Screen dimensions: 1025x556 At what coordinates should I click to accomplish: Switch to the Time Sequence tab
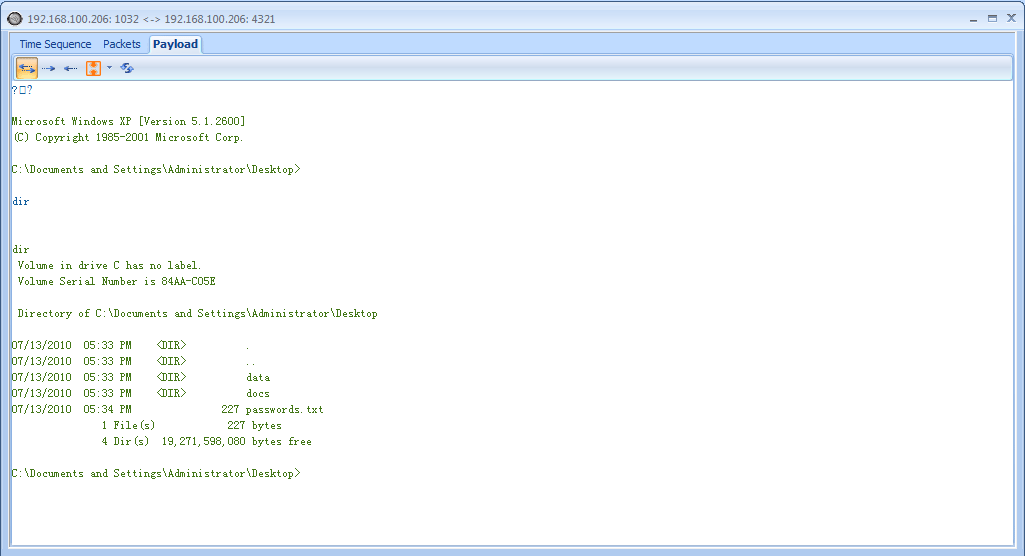point(55,44)
